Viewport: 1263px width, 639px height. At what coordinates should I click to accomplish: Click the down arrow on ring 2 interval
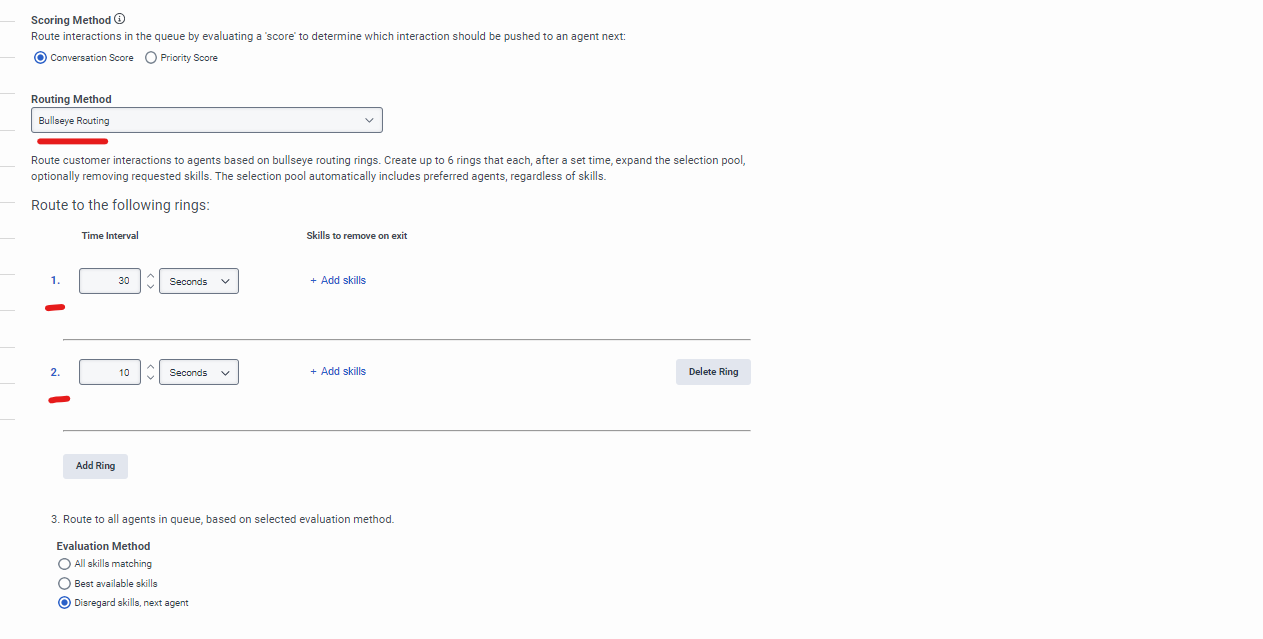(150, 377)
